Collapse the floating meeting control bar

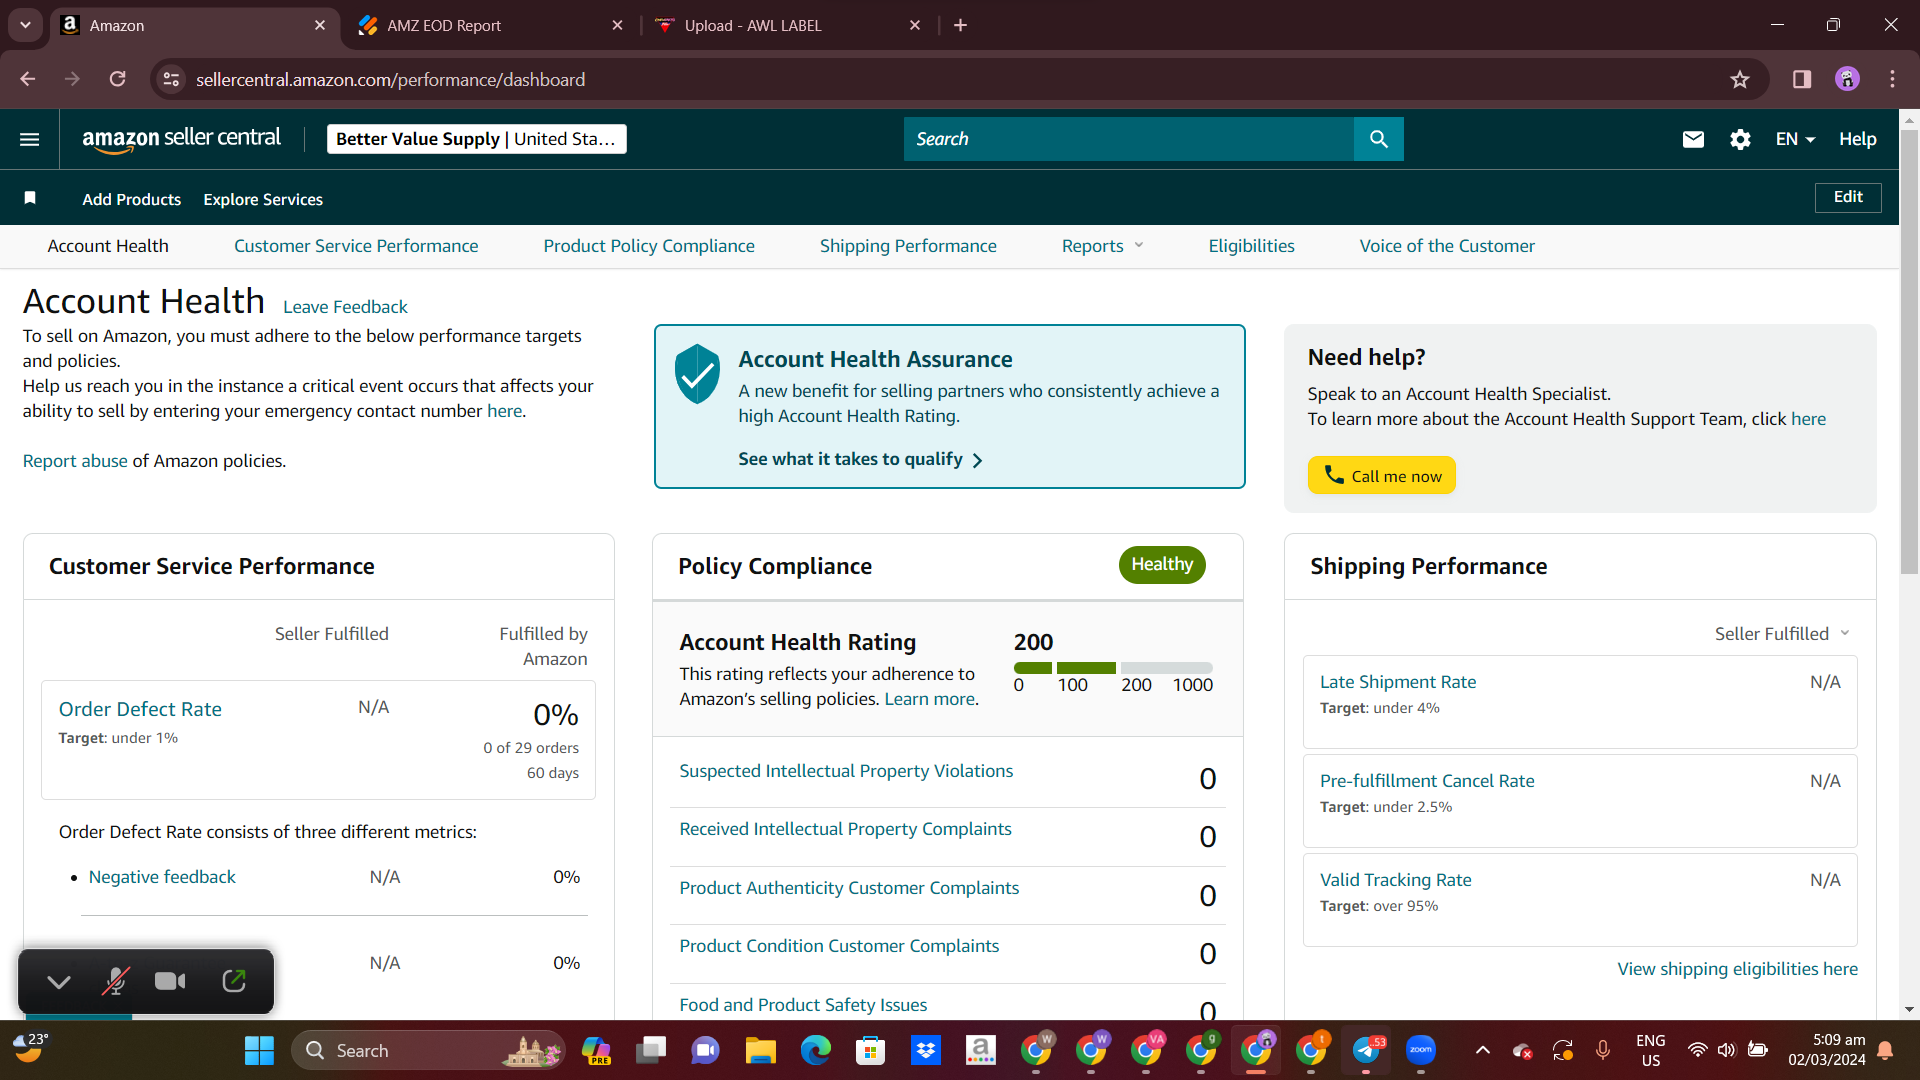59,982
